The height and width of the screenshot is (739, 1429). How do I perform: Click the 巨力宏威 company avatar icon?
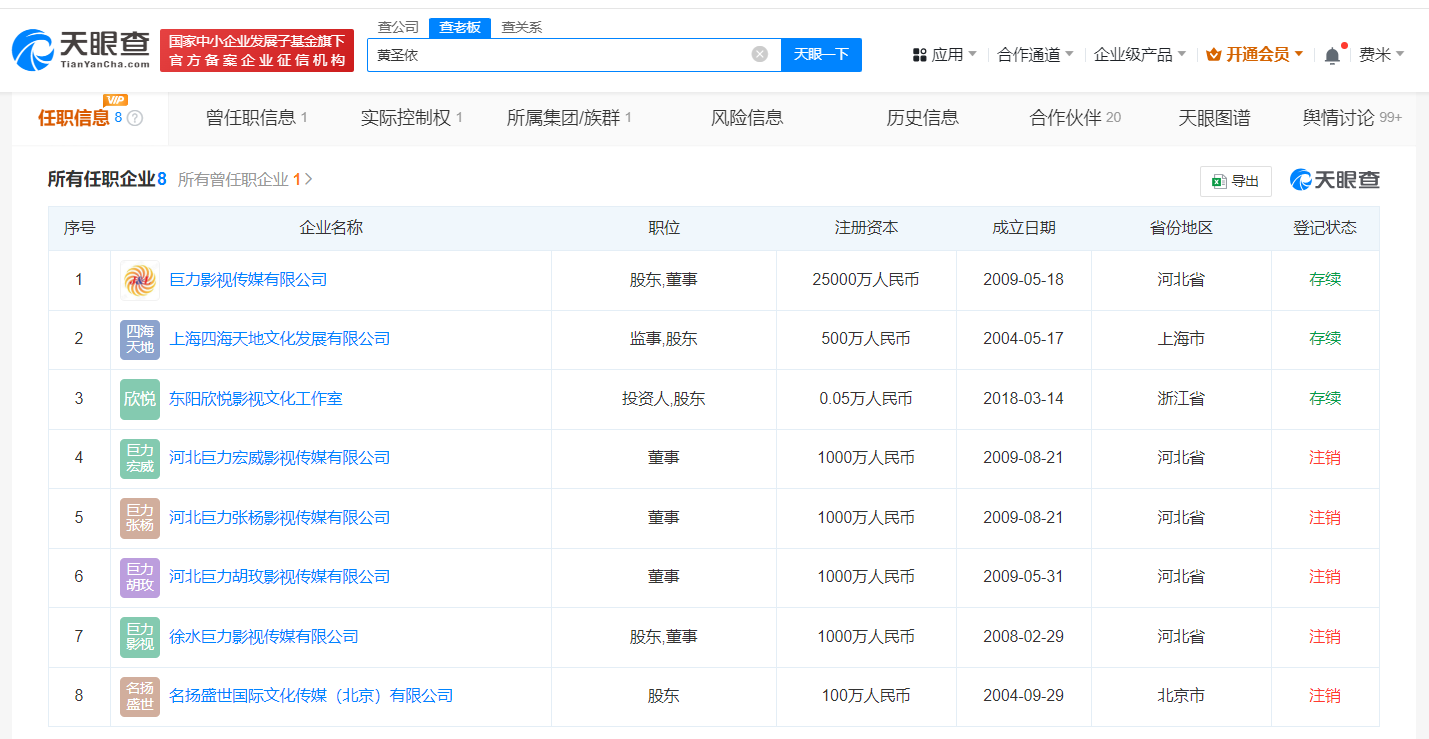coord(140,458)
